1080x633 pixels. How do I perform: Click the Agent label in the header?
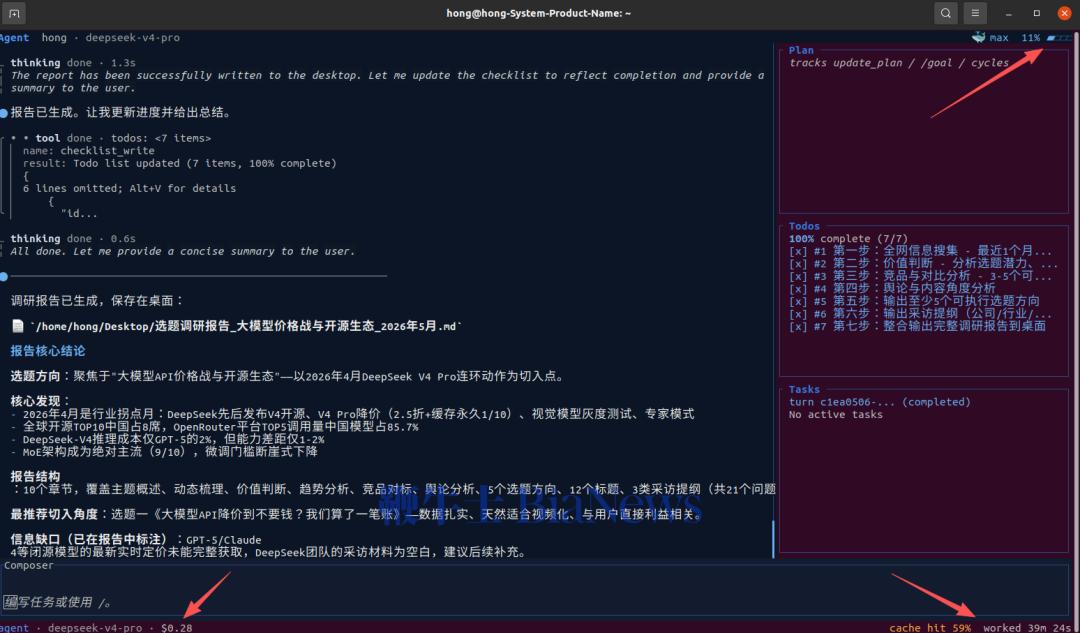click(x=14, y=38)
